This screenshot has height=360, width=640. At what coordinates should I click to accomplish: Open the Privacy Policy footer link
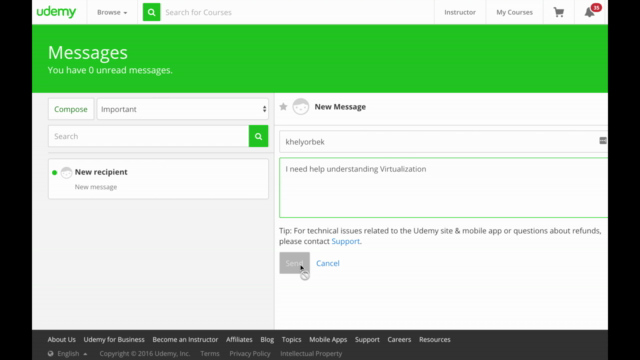(250, 353)
